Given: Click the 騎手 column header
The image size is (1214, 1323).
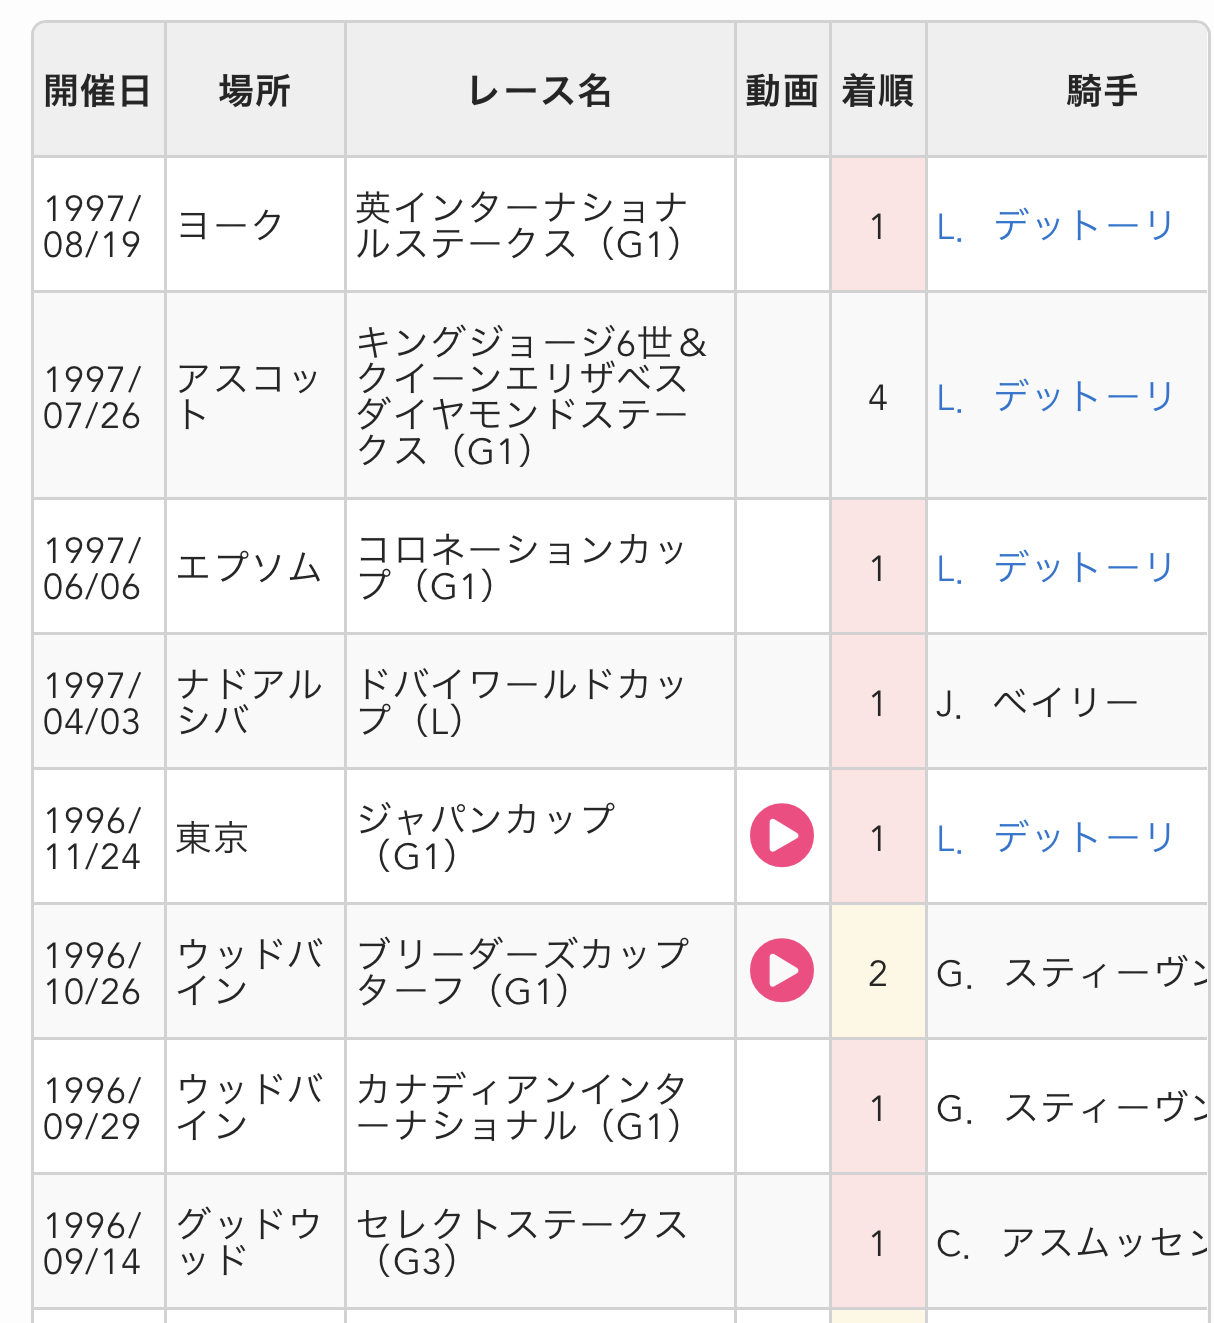Looking at the screenshot, I should point(1101,91).
